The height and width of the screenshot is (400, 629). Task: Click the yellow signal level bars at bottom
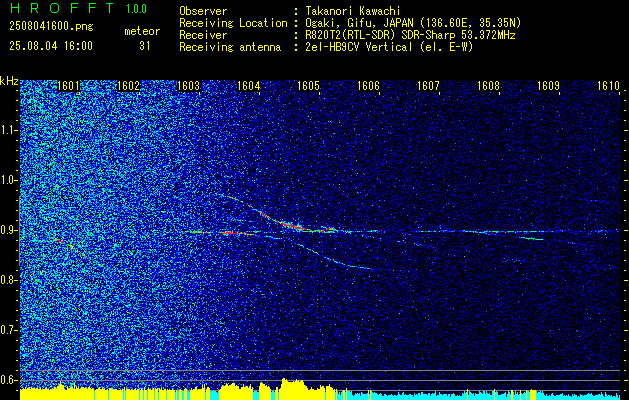click(177, 391)
